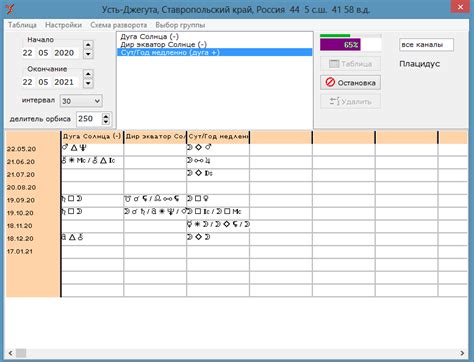Open the интервал dropdown showing 30

[x=81, y=101]
